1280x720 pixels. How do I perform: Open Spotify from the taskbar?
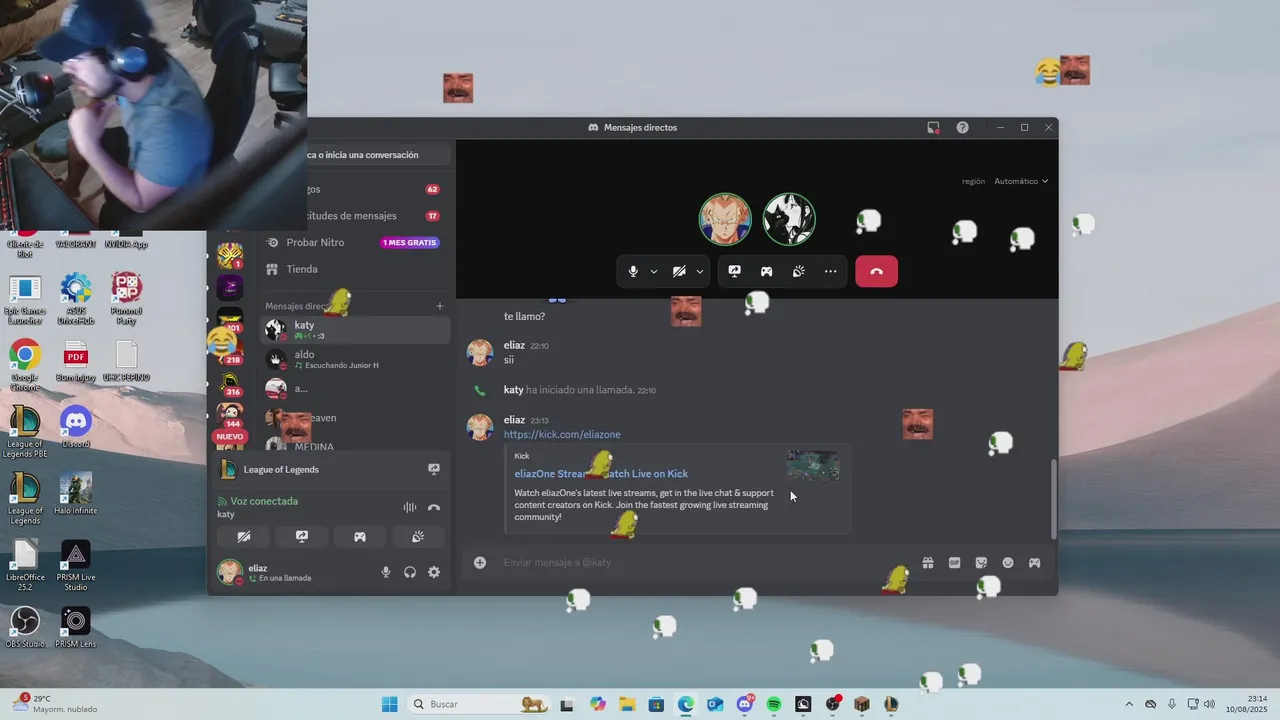coord(774,704)
